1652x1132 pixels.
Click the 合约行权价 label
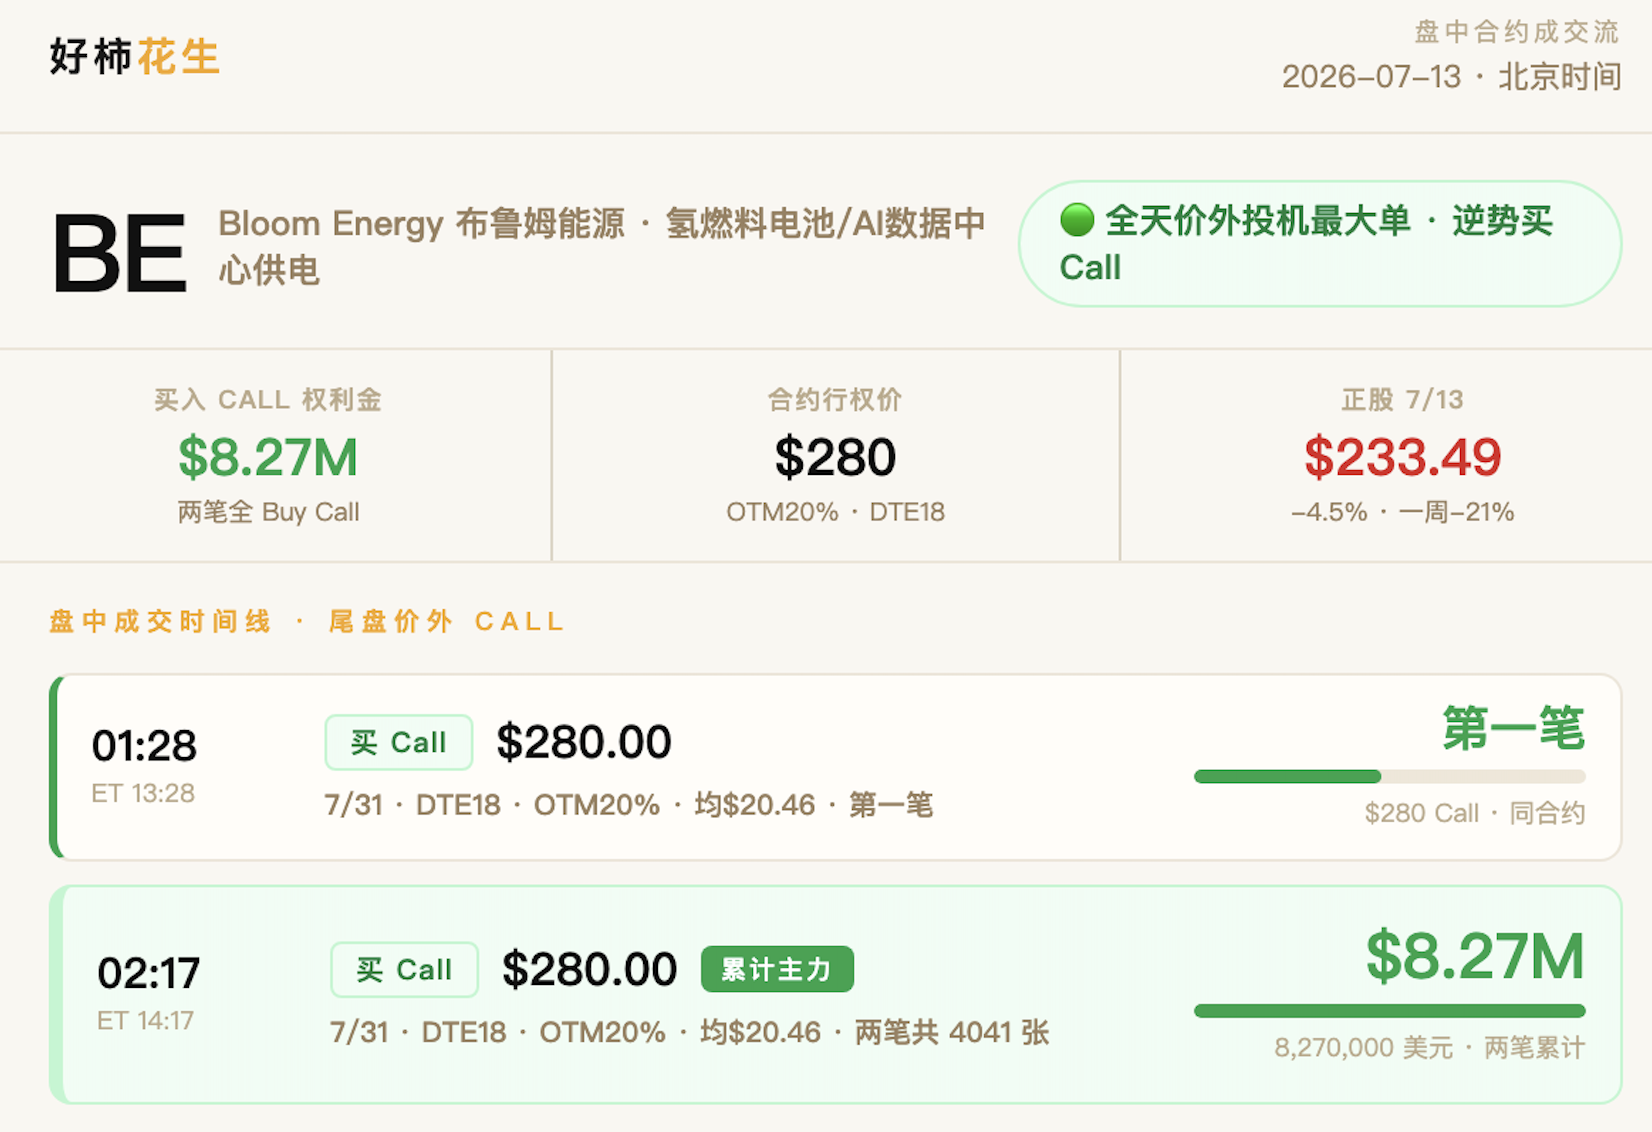point(835,400)
